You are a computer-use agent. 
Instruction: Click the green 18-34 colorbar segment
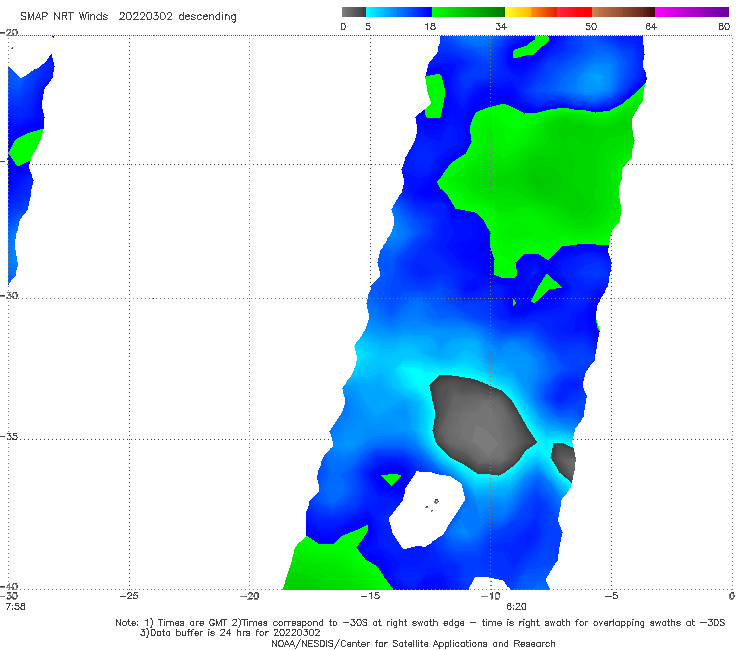click(x=469, y=12)
